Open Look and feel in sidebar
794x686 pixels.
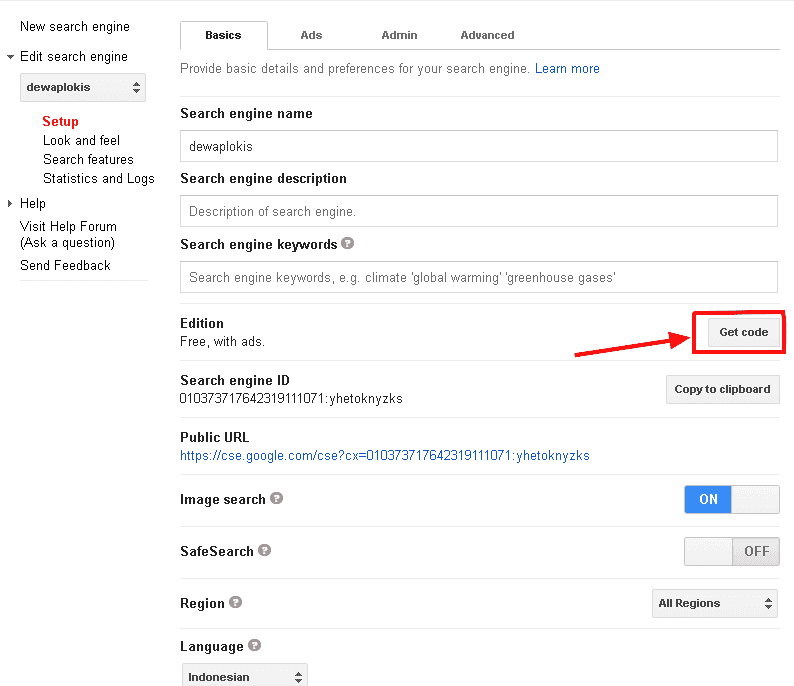point(81,140)
